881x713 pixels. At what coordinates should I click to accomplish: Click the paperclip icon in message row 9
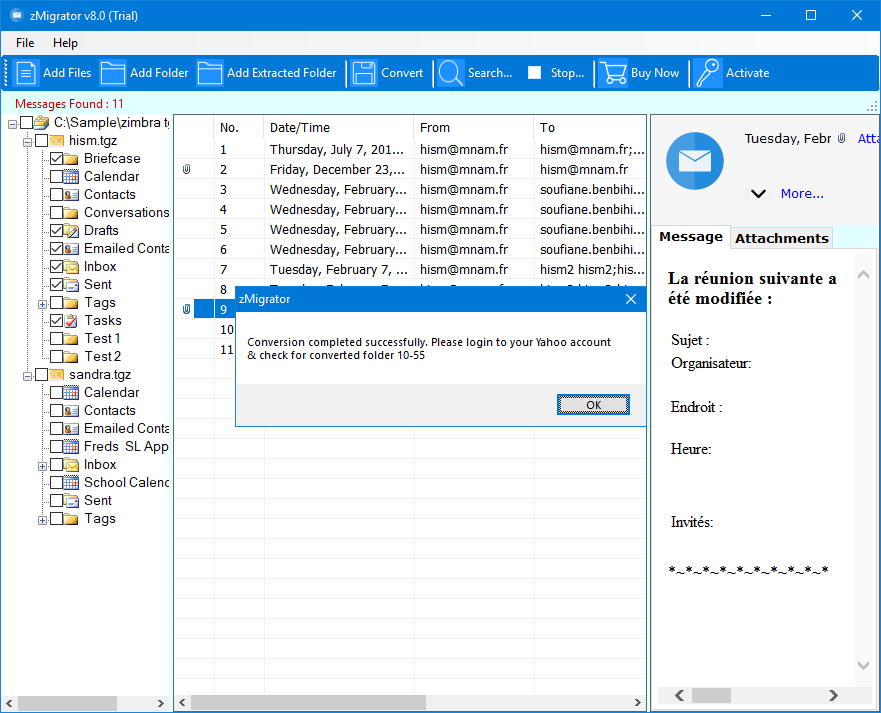[x=187, y=309]
